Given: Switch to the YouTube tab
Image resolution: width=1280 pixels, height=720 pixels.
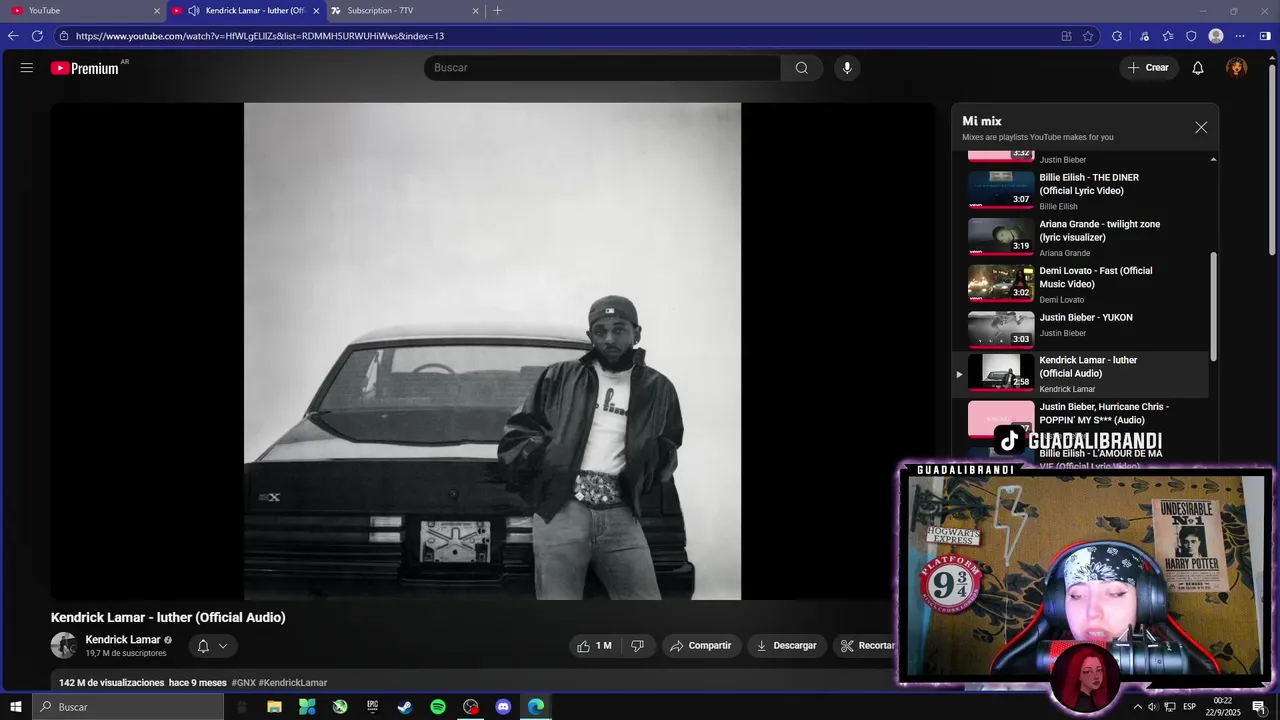Looking at the screenshot, I should click(84, 11).
